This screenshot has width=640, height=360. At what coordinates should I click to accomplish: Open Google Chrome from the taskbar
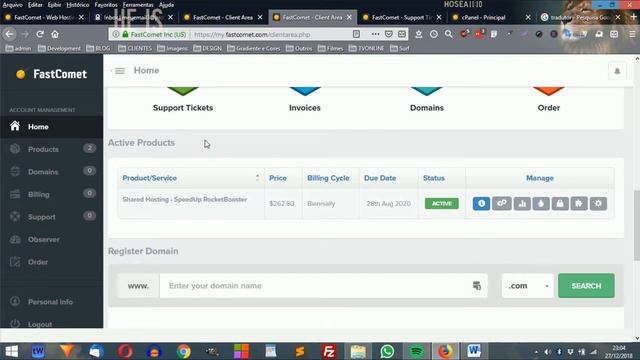[184, 351]
